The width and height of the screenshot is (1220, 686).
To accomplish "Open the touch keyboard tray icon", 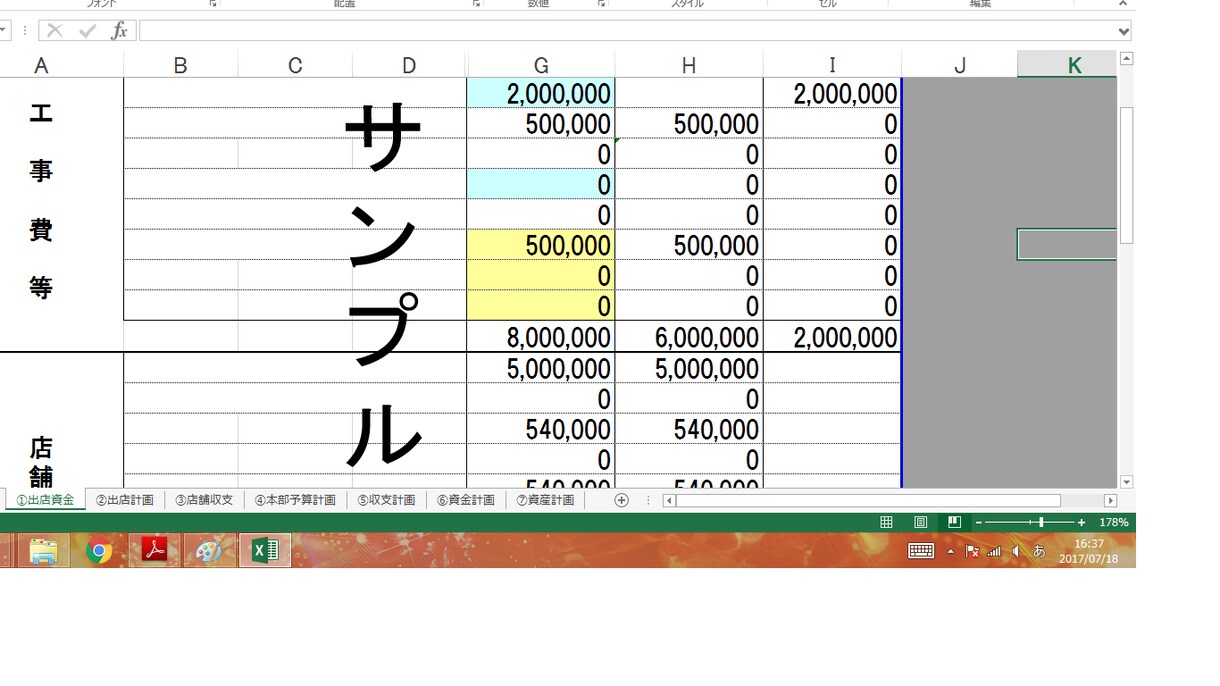I will click(x=921, y=550).
